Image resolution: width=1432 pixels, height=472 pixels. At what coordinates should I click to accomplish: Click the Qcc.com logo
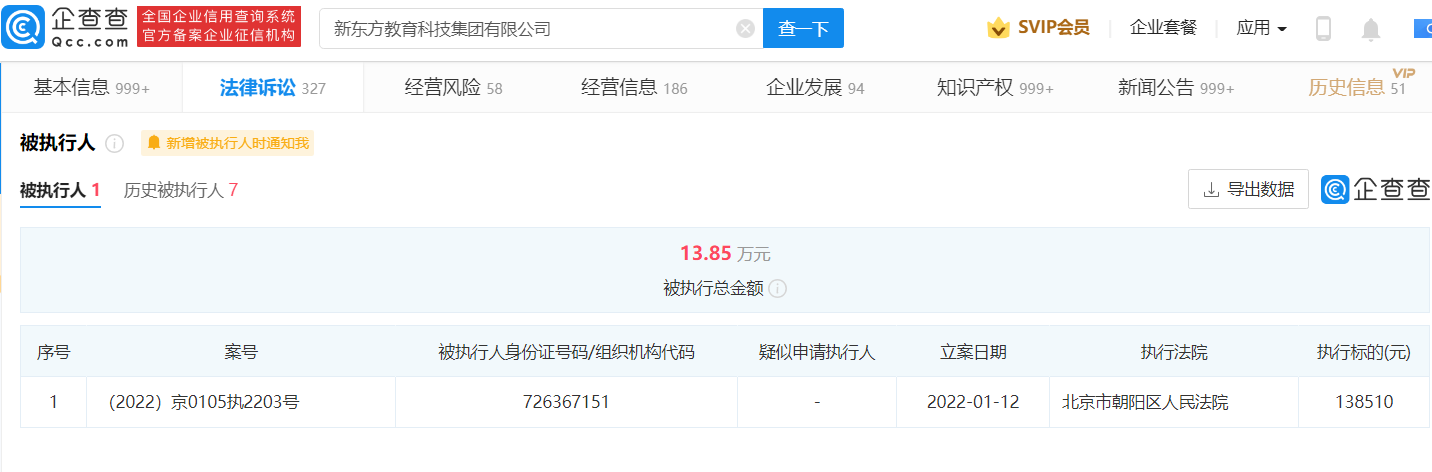tap(65, 27)
